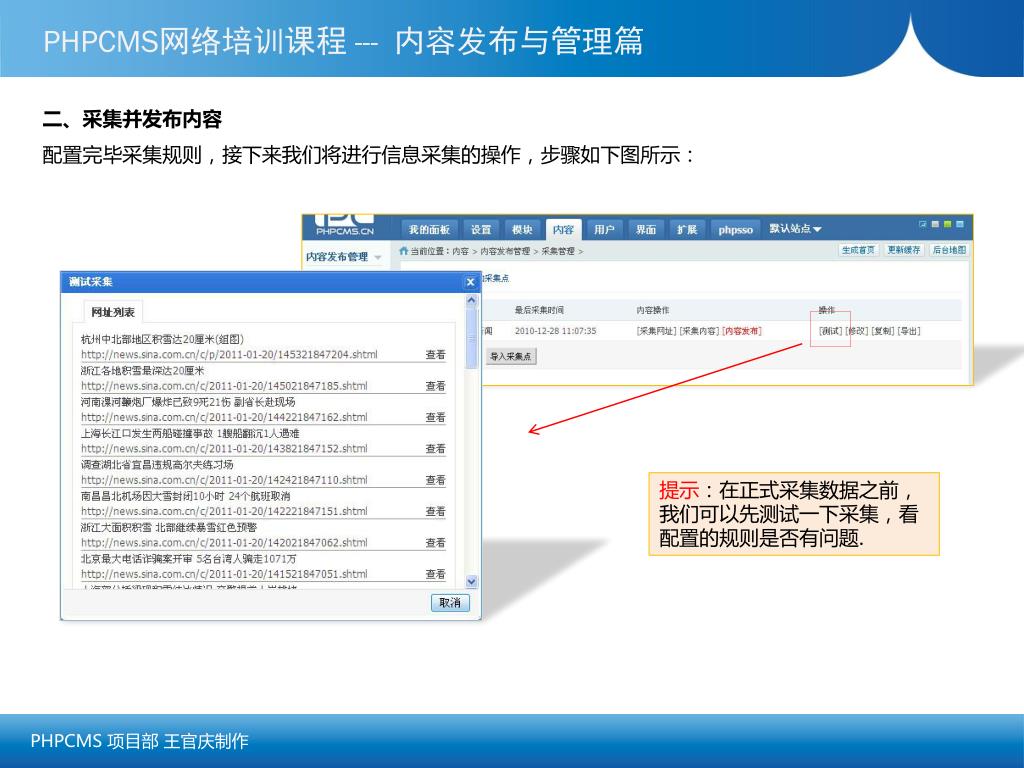Click the title 调查湖北省宜昌违规高尔夫练习场

point(157,465)
